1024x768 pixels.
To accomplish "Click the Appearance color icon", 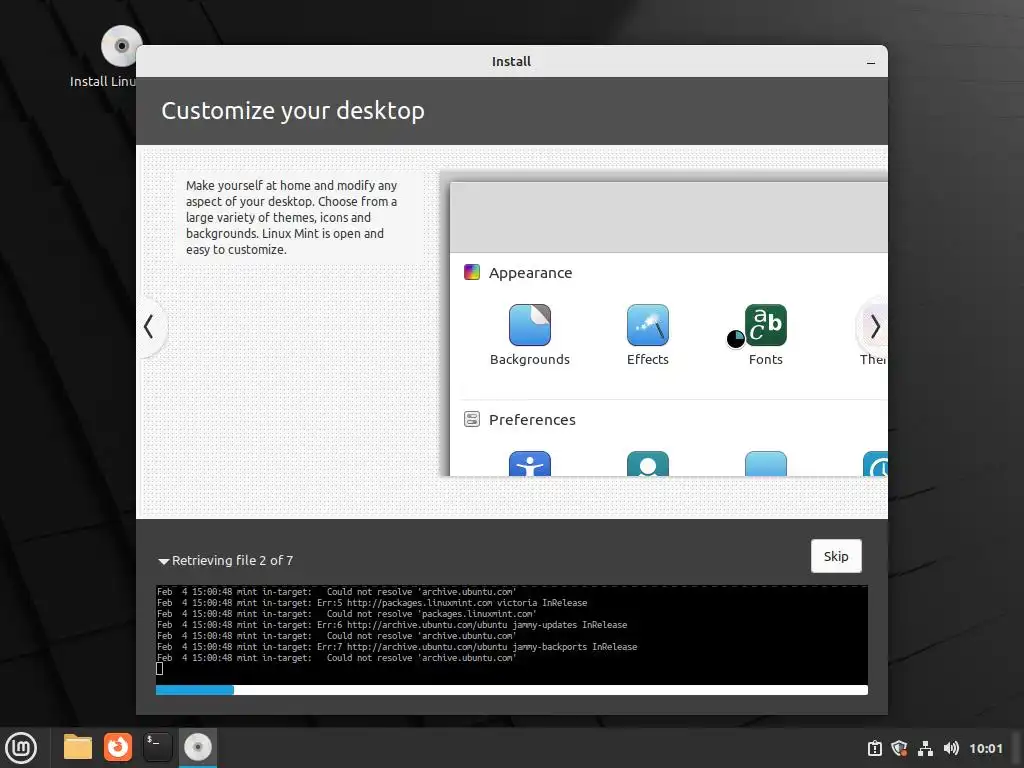I will click(472, 272).
